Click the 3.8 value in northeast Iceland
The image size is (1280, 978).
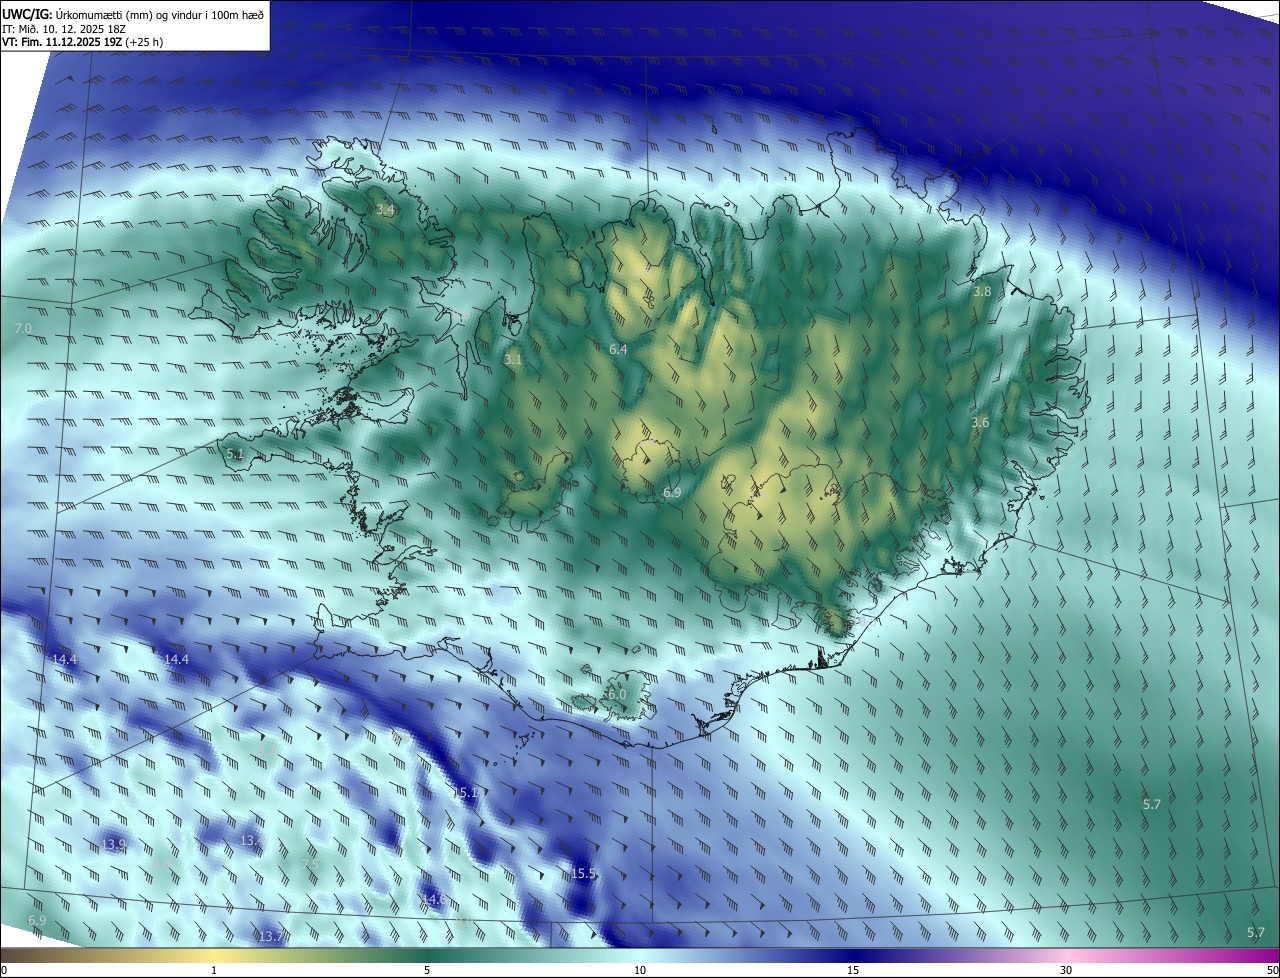(x=982, y=291)
